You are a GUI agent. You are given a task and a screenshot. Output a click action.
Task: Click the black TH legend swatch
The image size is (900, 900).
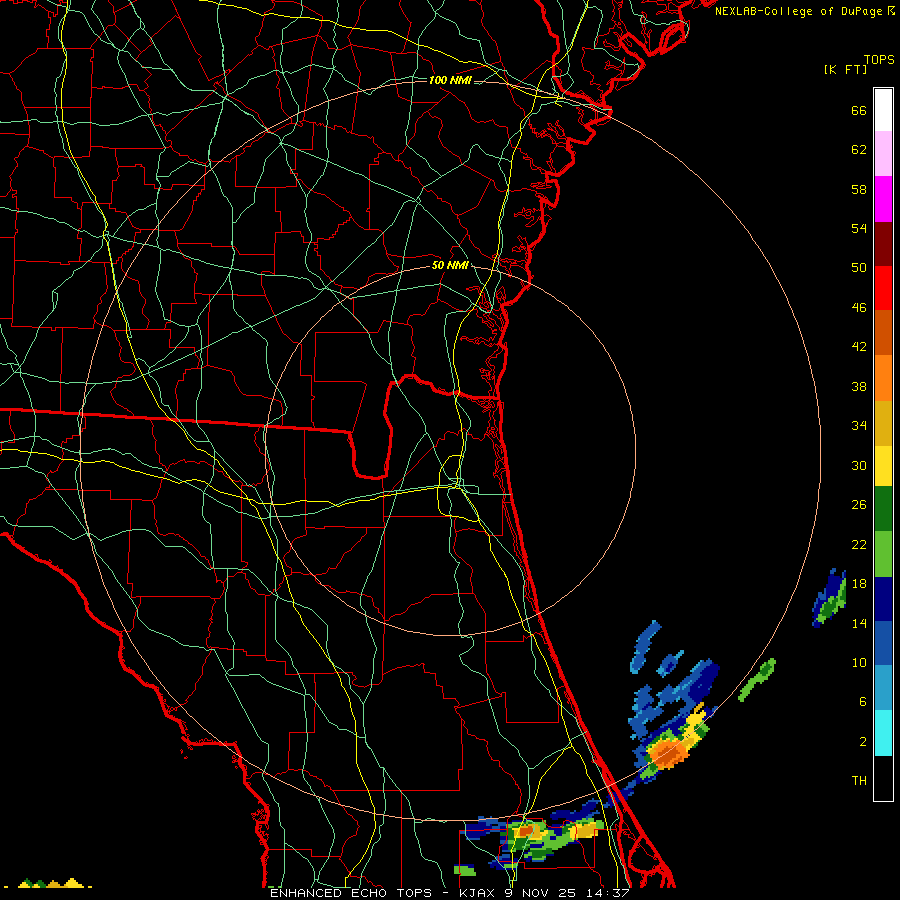883,778
